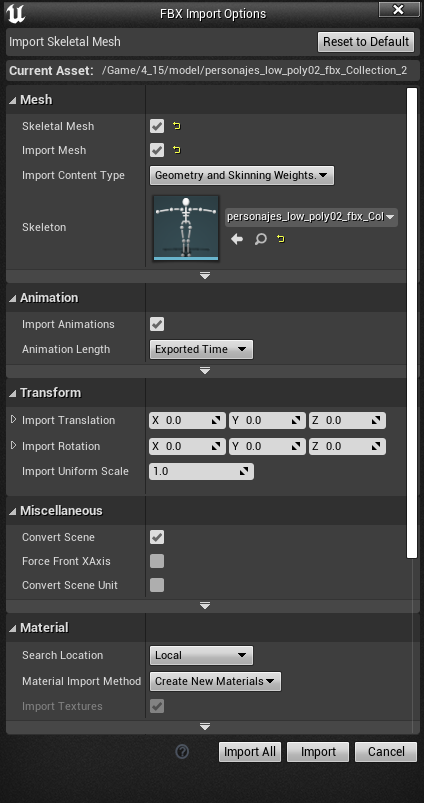Reset Skeleton value with yellow arrow

[281, 239]
